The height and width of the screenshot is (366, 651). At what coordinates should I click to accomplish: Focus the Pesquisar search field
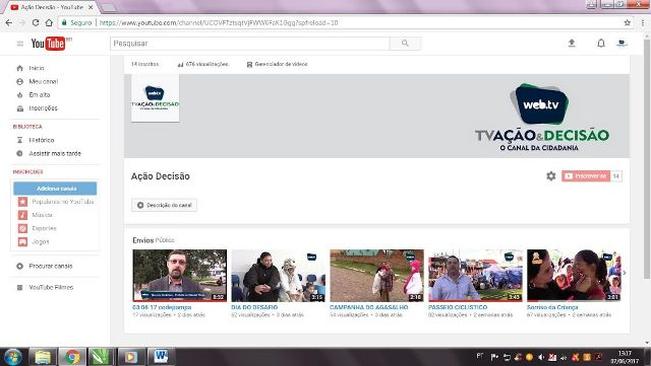point(250,43)
